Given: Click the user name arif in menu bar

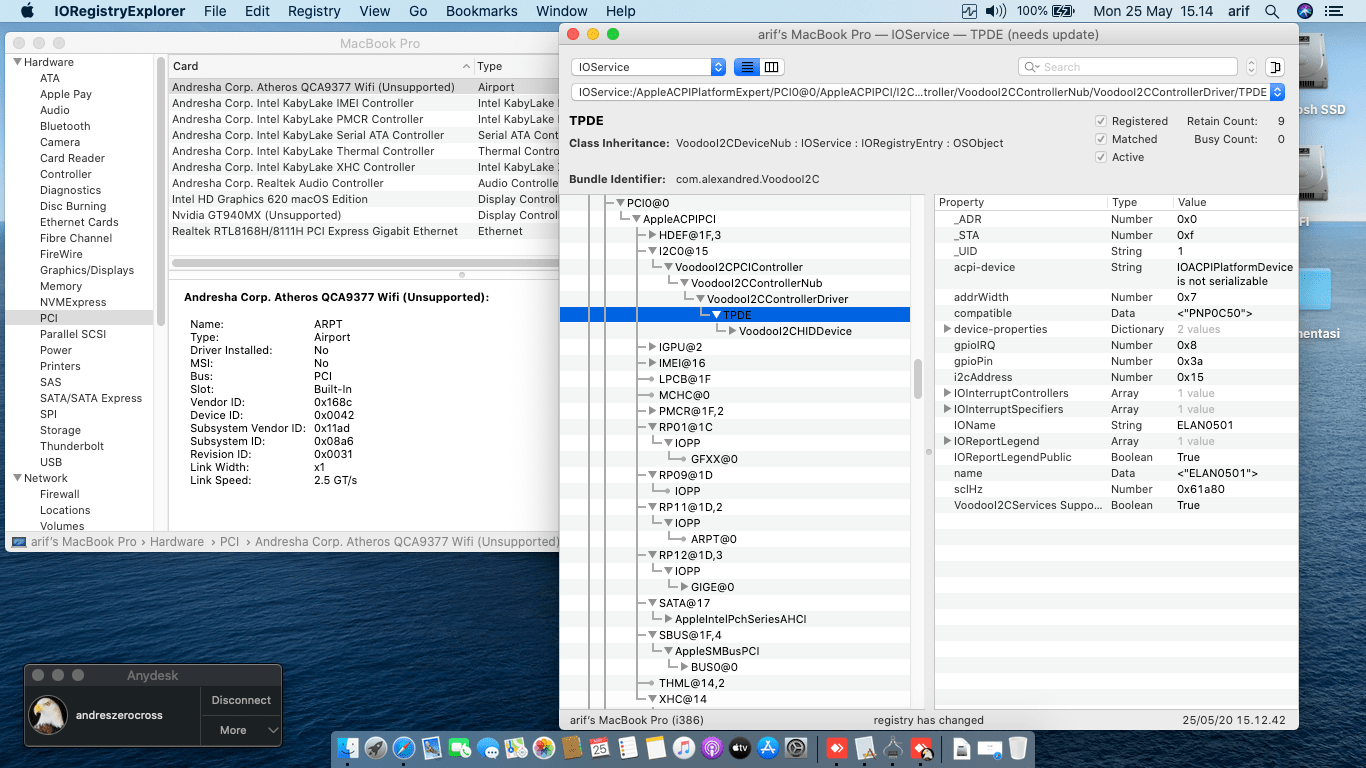Looking at the screenshot, I should [x=1237, y=11].
